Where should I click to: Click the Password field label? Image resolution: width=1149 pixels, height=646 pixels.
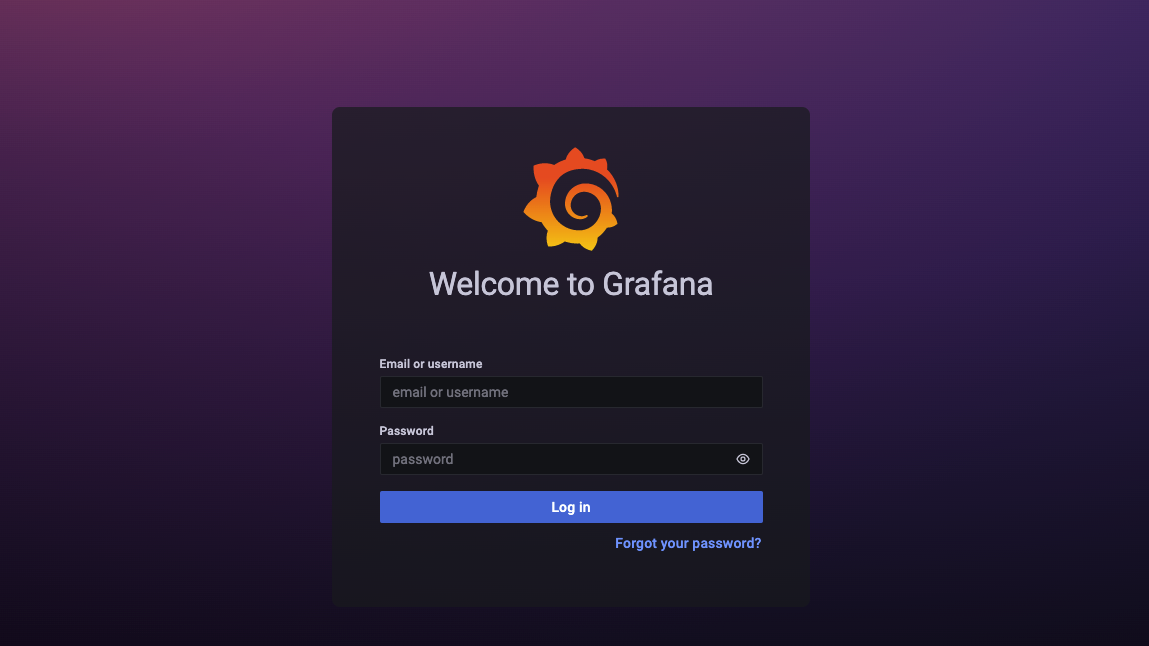coord(406,431)
